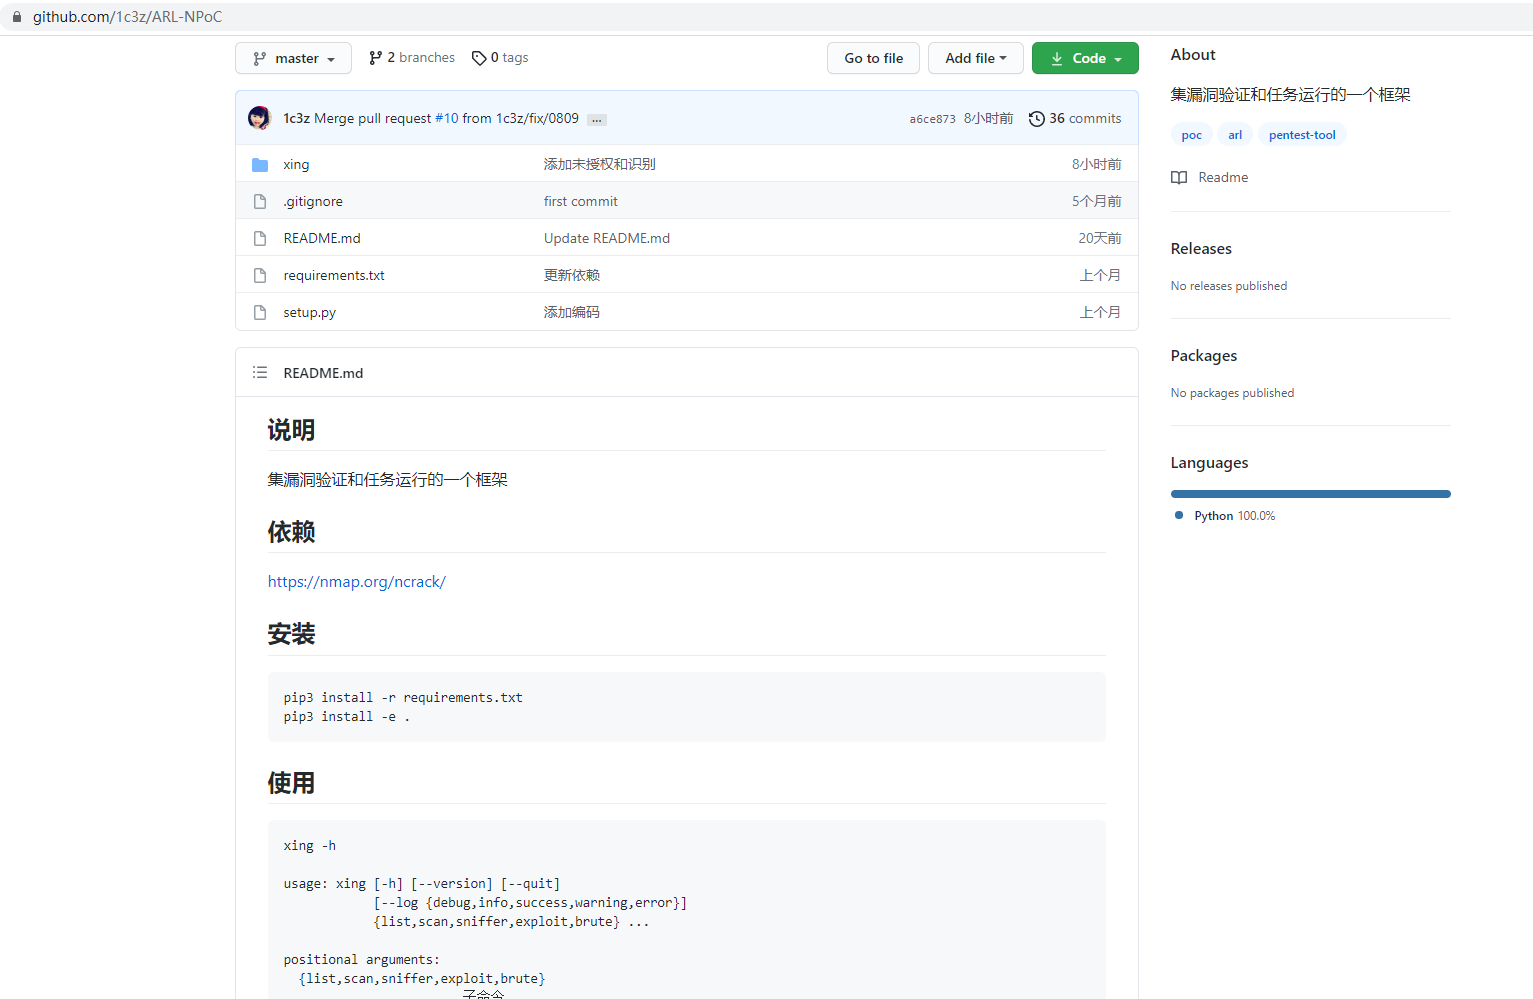
Task: Click the xing folder icon
Action: (260, 165)
